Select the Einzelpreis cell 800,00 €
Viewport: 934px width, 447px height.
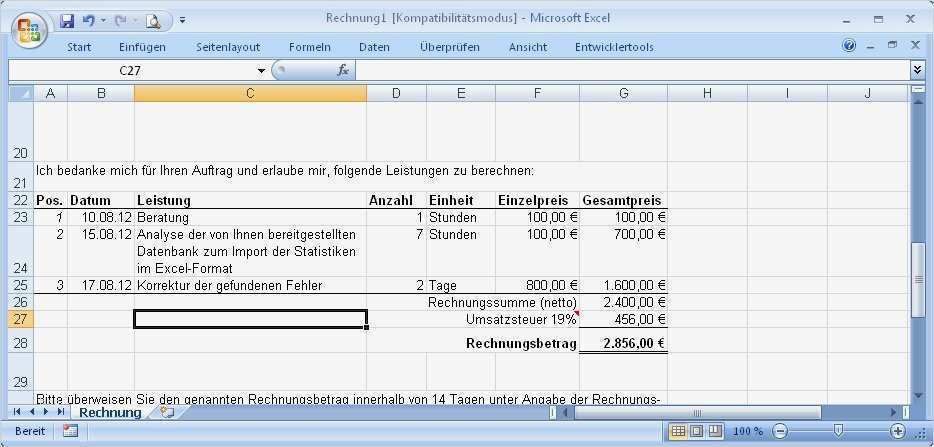click(x=537, y=285)
